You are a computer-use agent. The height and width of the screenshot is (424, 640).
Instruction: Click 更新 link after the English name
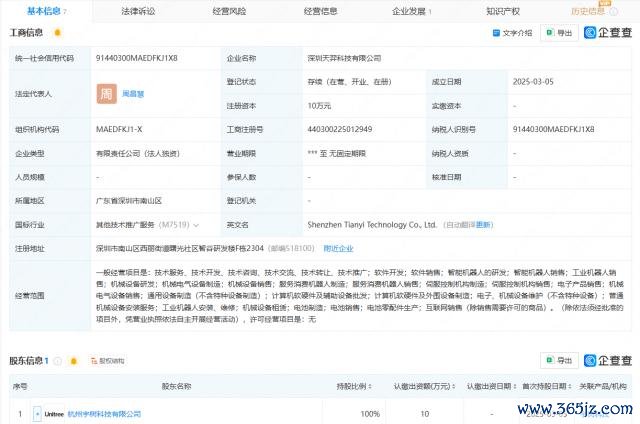point(483,225)
